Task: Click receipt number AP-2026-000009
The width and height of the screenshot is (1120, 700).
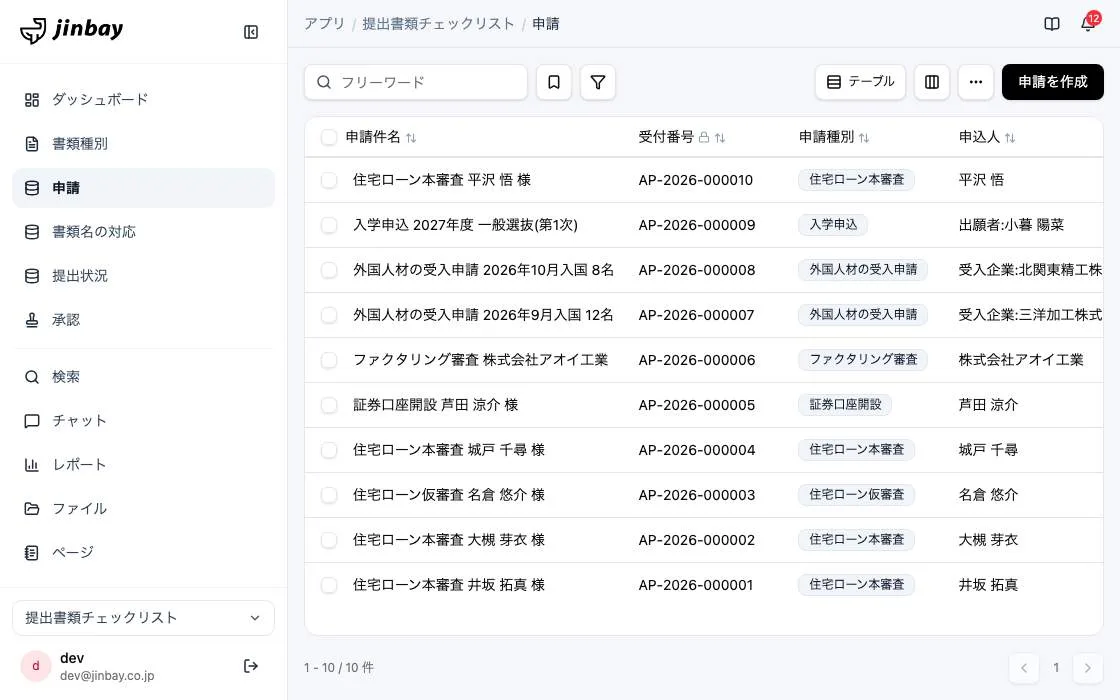Action: [x=696, y=225]
